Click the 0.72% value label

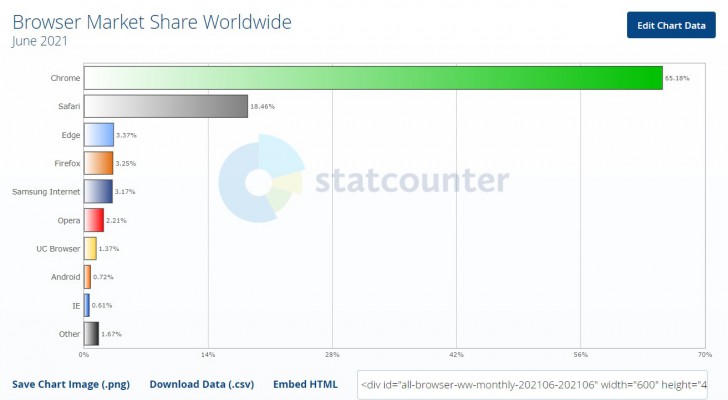coord(103,277)
